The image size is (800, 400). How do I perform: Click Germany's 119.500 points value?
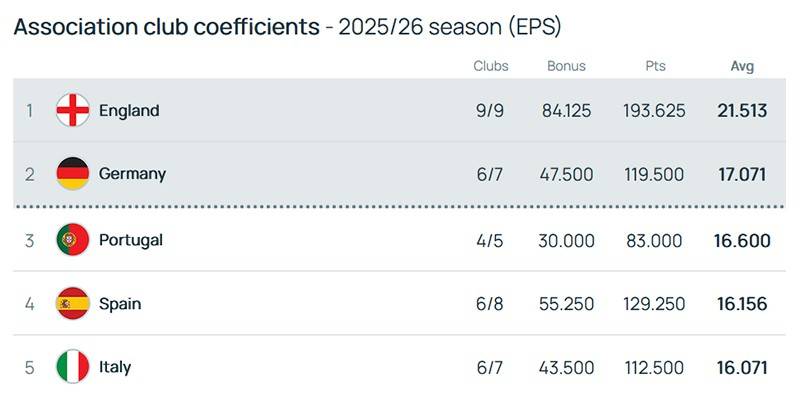point(654,174)
